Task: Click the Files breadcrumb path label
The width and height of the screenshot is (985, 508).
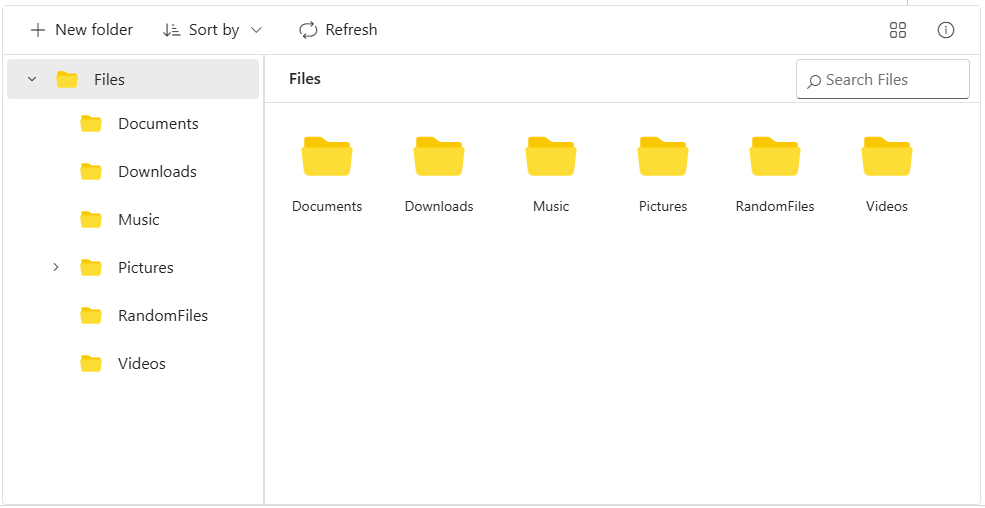Action: [x=305, y=79]
